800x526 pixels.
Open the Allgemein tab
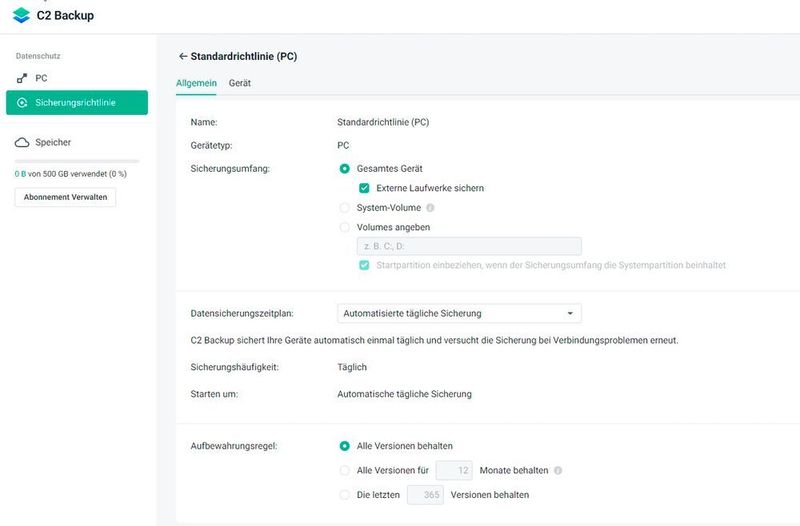pyautogui.click(x=196, y=83)
